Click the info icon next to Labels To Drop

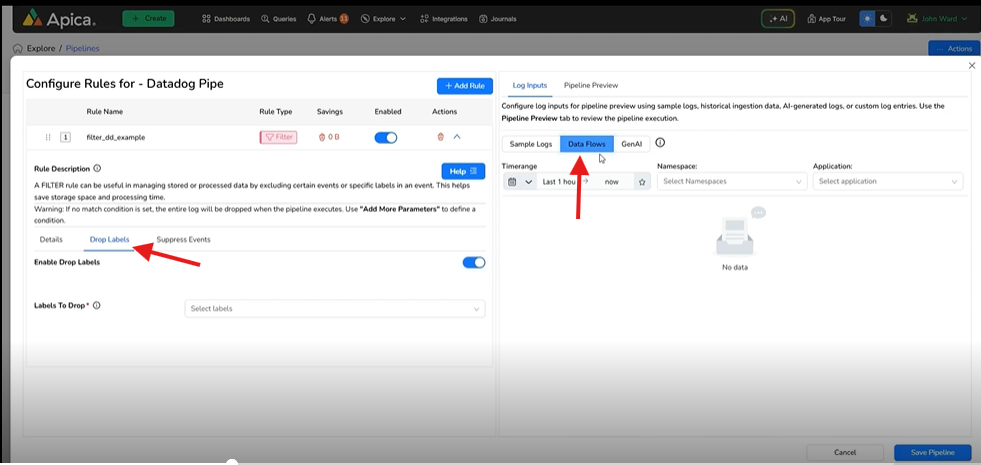click(x=97, y=306)
